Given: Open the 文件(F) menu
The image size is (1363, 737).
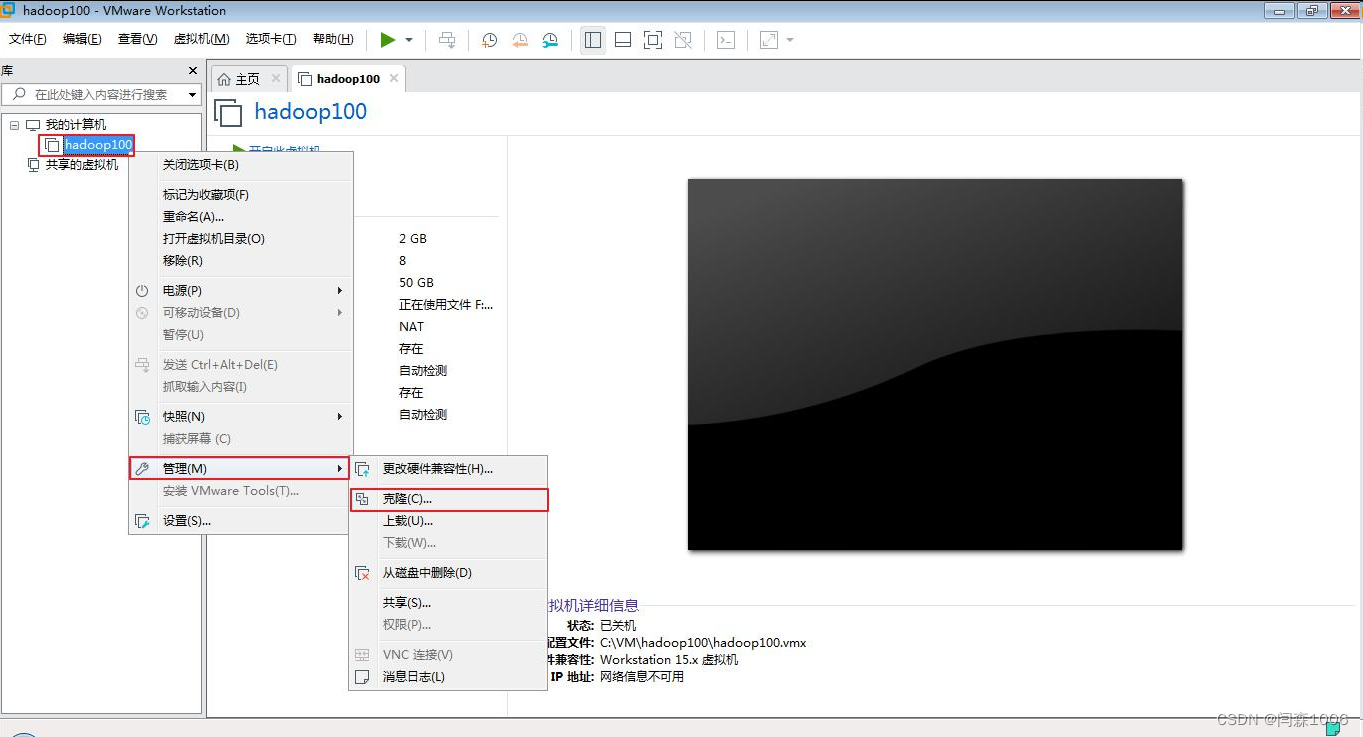Looking at the screenshot, I should 28,39.
